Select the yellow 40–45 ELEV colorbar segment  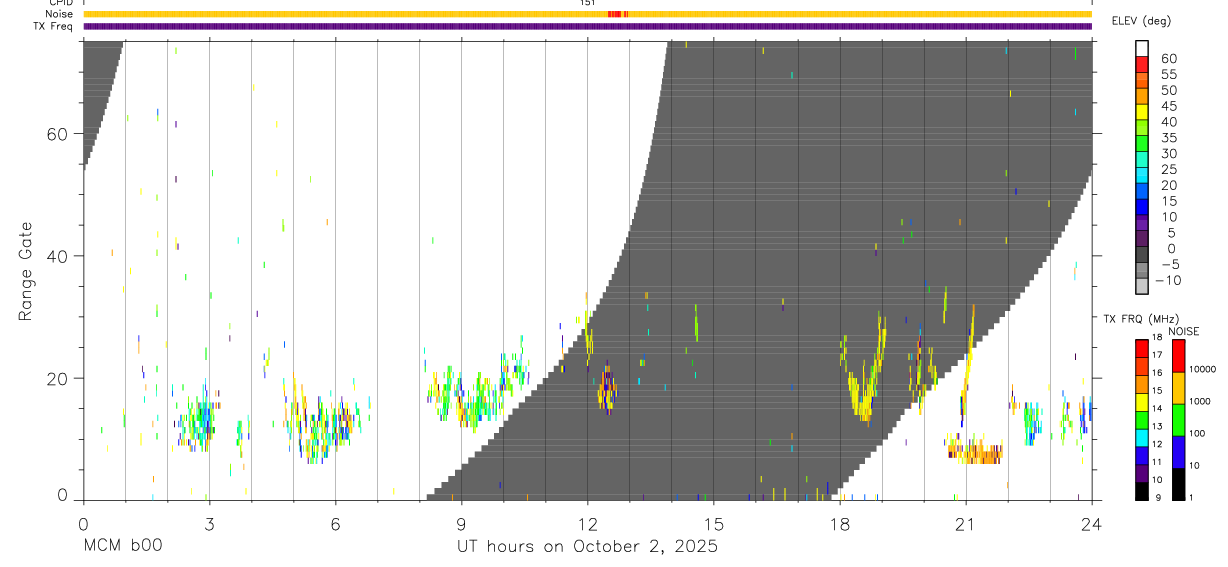1142,113
